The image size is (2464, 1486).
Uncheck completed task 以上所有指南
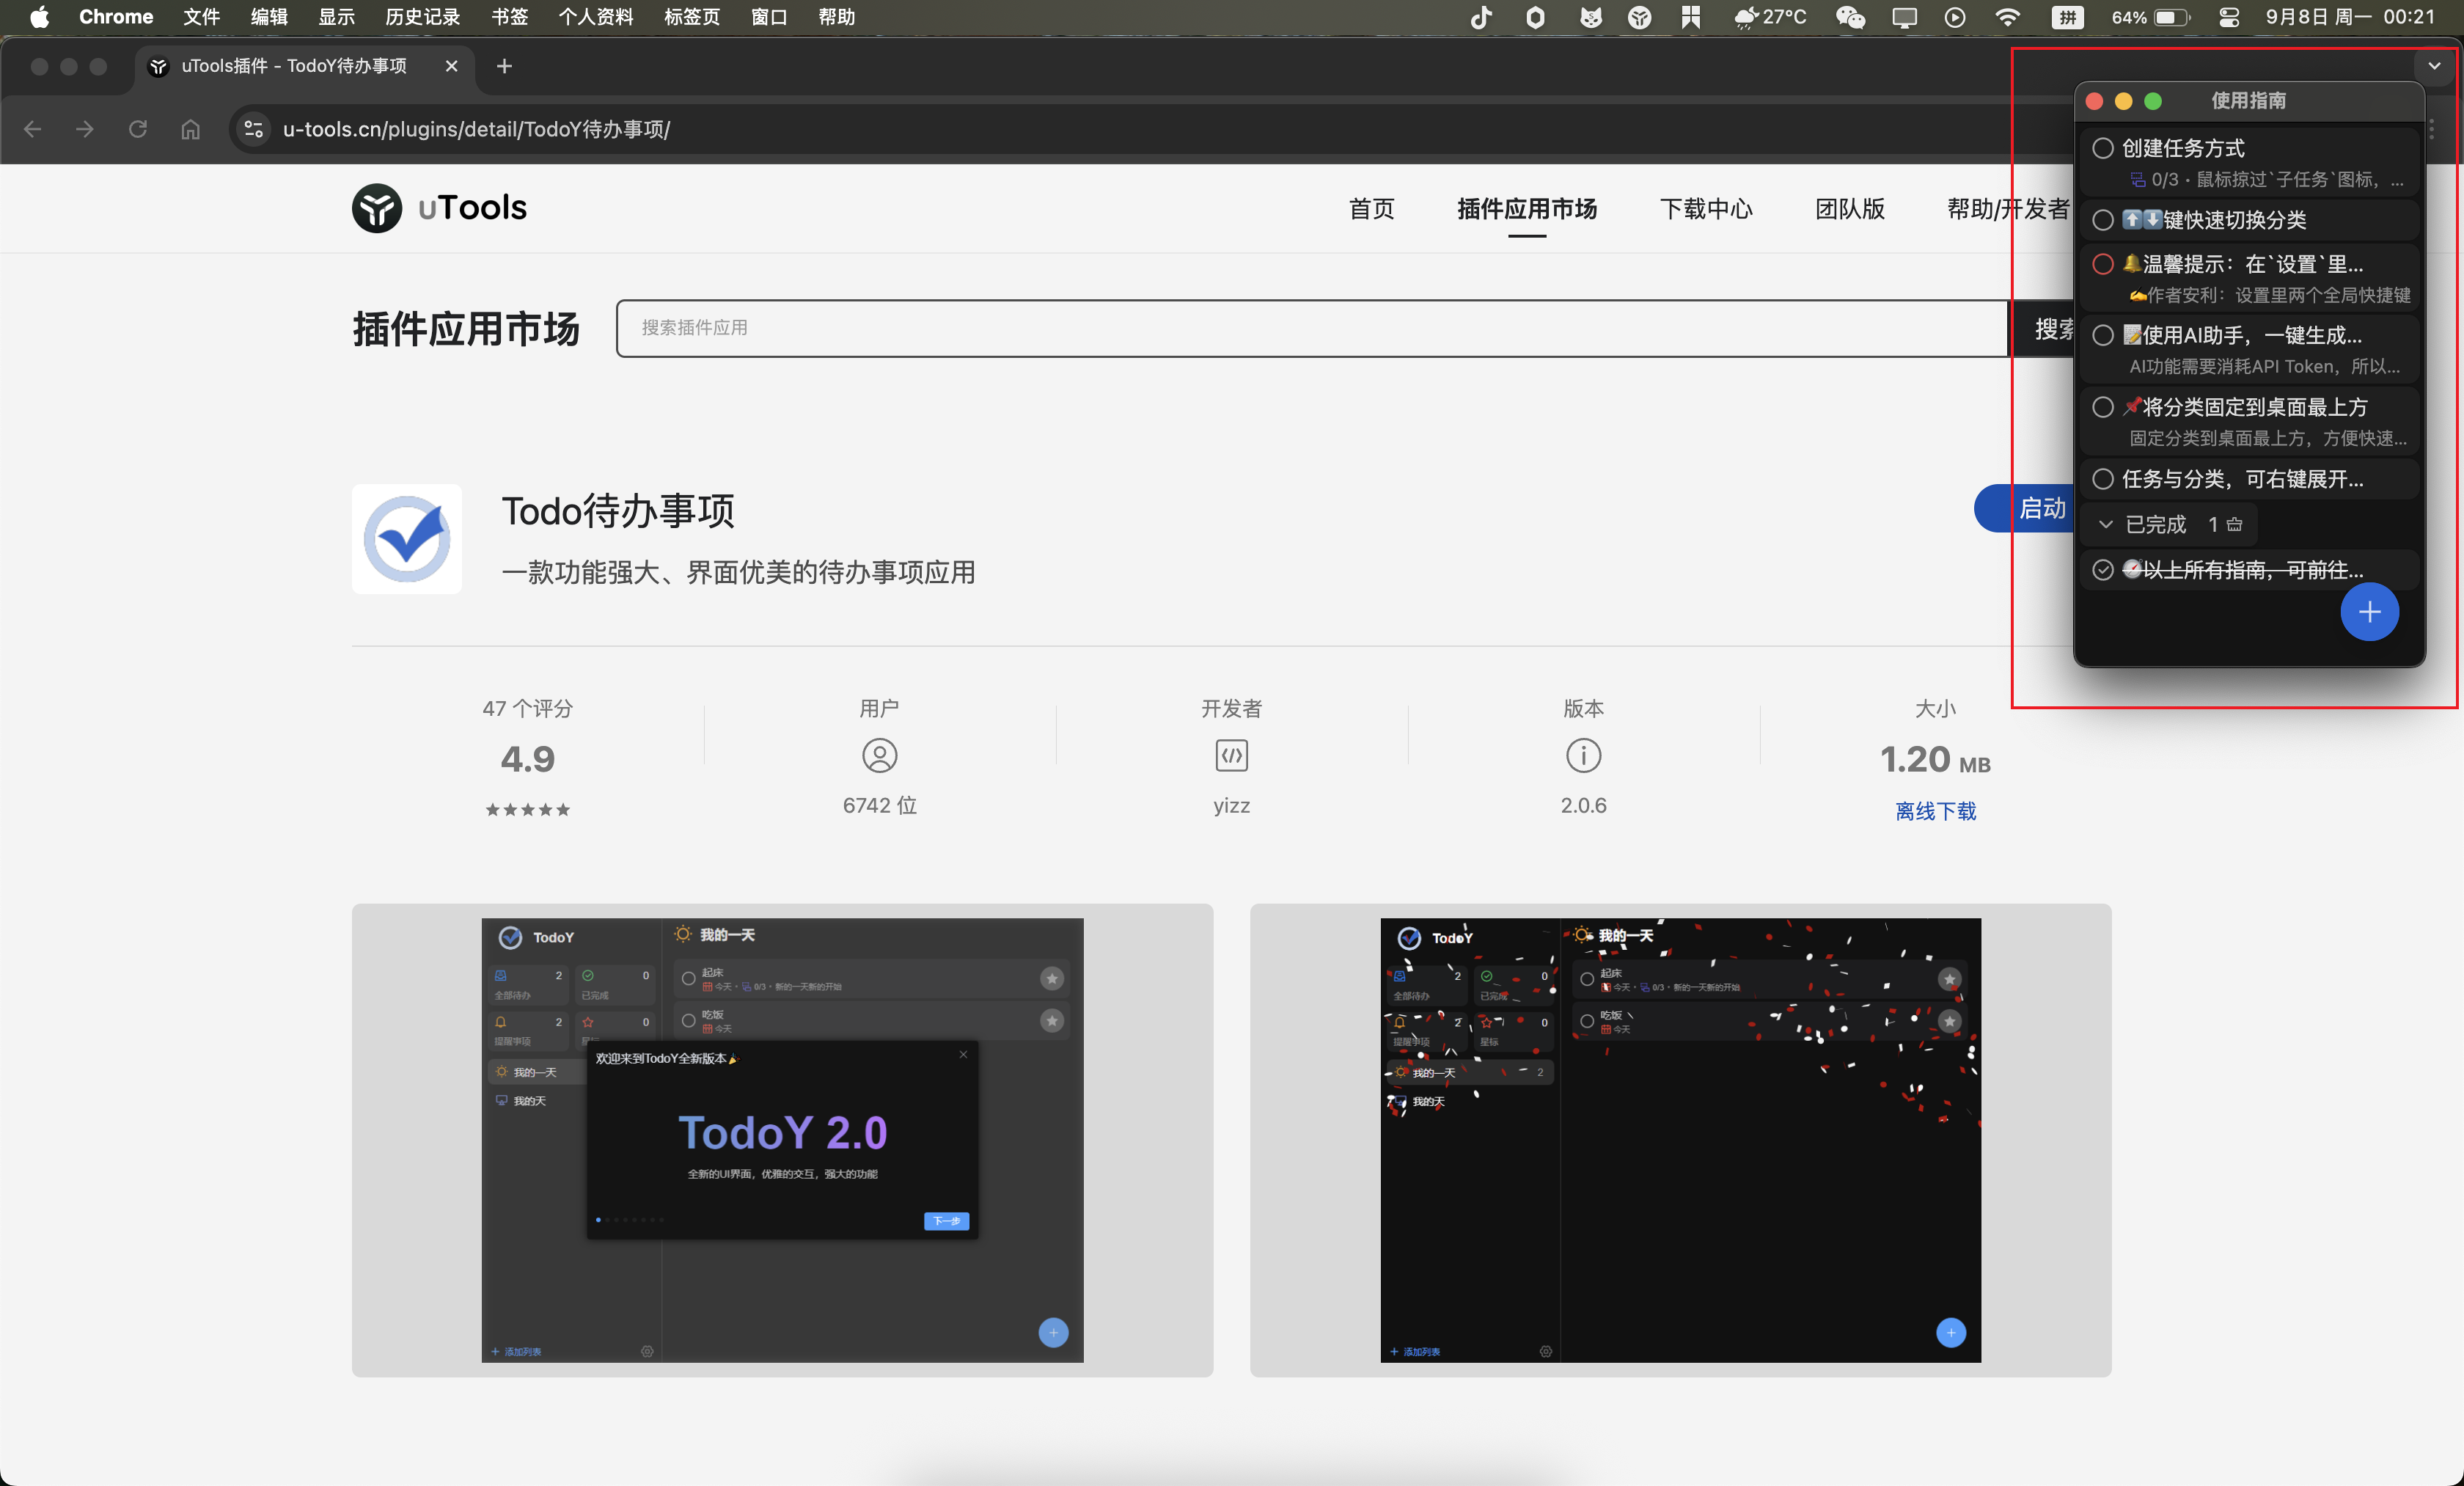click(x=2103, y=570)
